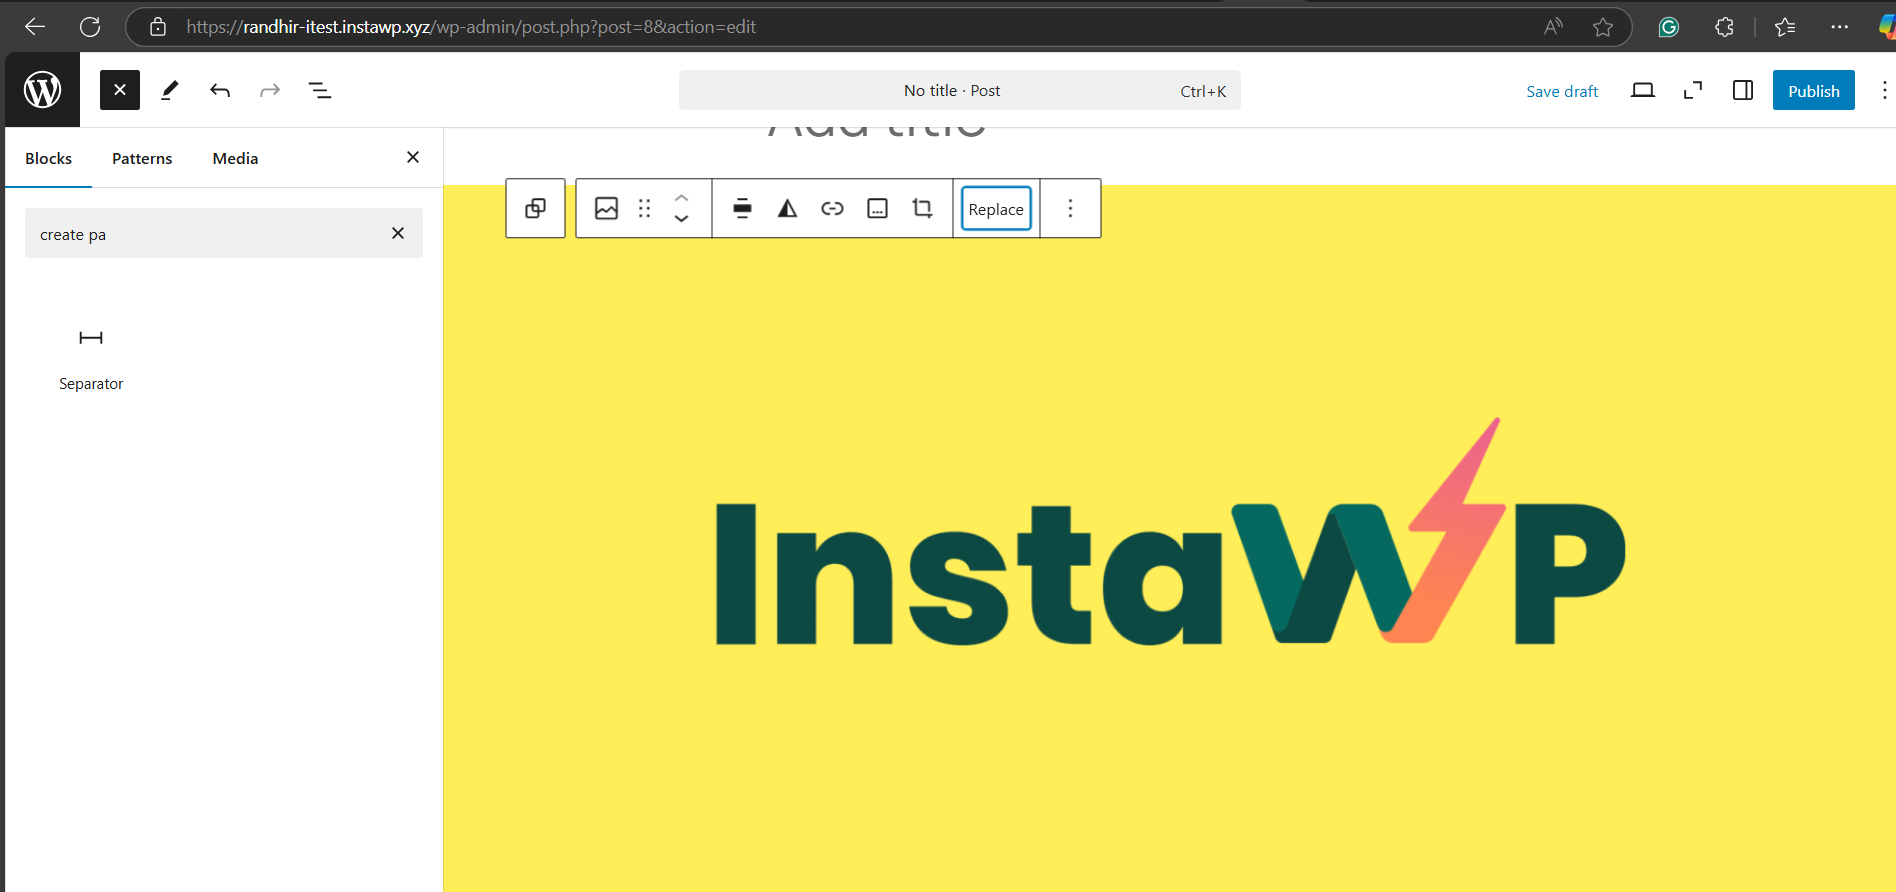The image size is (1896, 892).
Task: Switch to the Media tab
Action: pos(235,158)
